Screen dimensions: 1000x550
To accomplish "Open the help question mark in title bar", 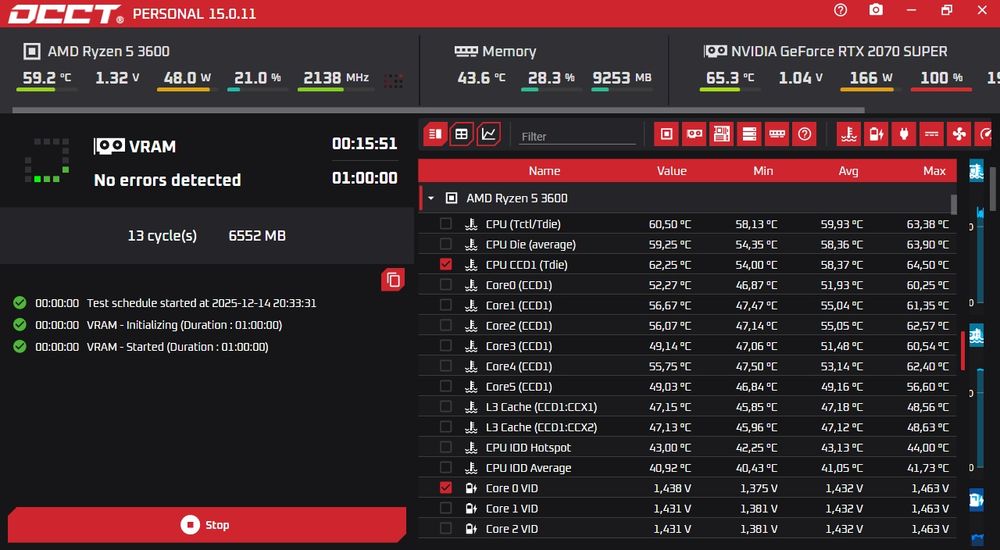I will [x=841, y=10].
